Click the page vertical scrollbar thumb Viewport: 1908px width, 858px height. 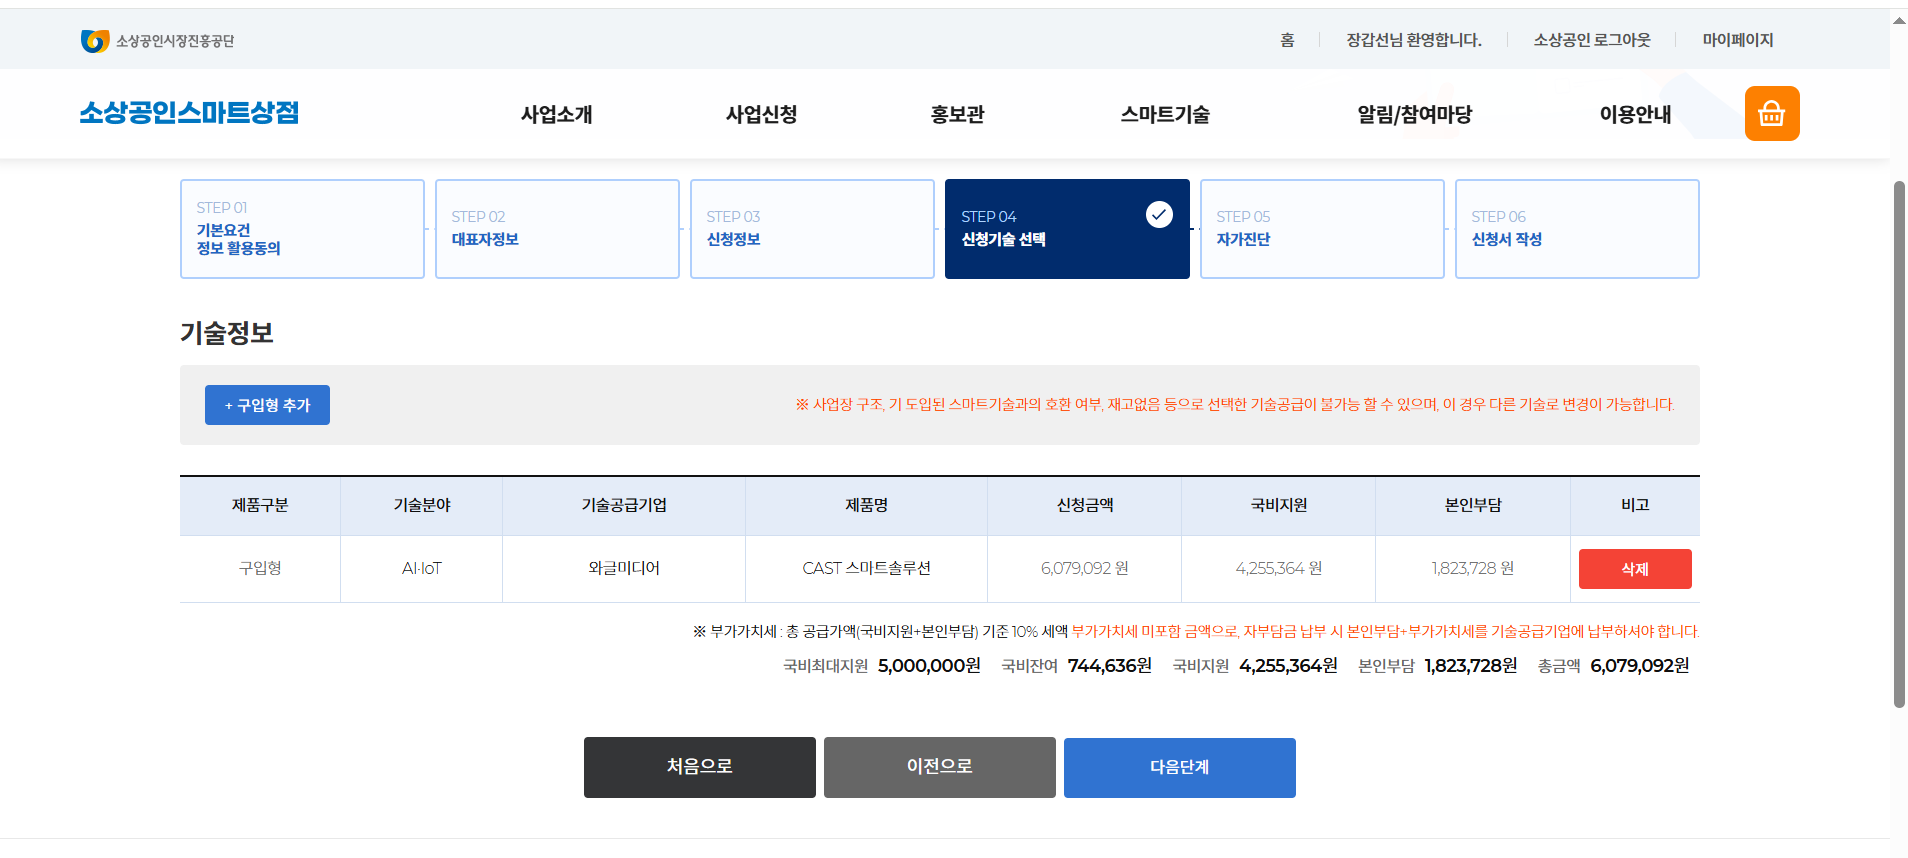pos(1899,444)
